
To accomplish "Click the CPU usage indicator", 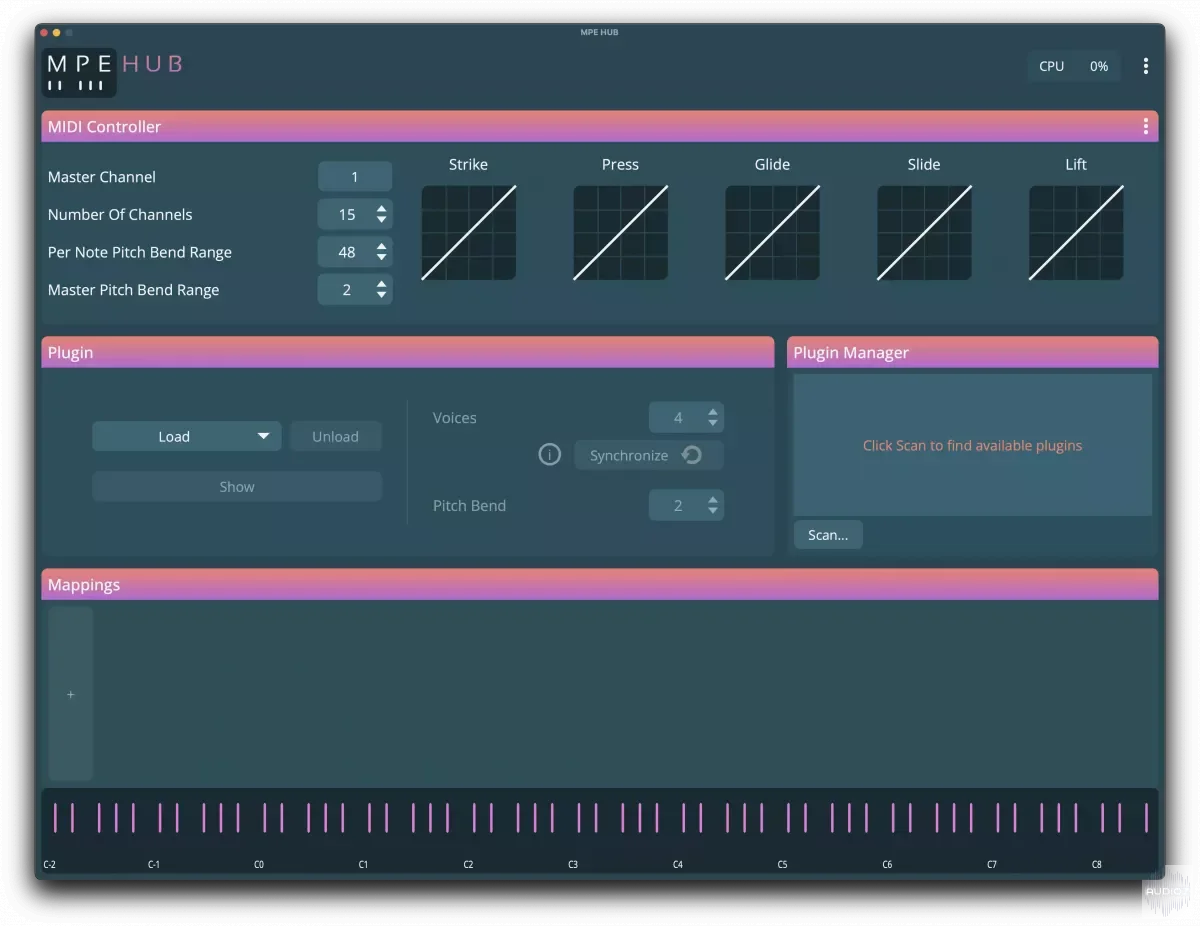I will point(1074,66).
